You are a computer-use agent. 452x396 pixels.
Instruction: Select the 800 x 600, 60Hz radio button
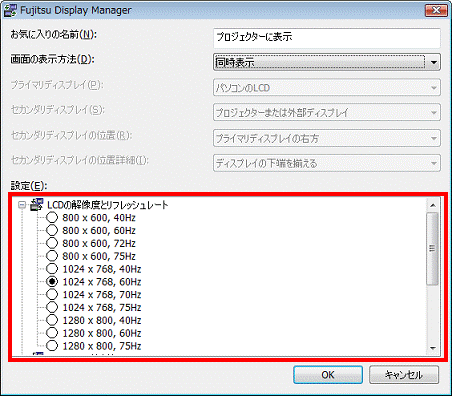52,230
